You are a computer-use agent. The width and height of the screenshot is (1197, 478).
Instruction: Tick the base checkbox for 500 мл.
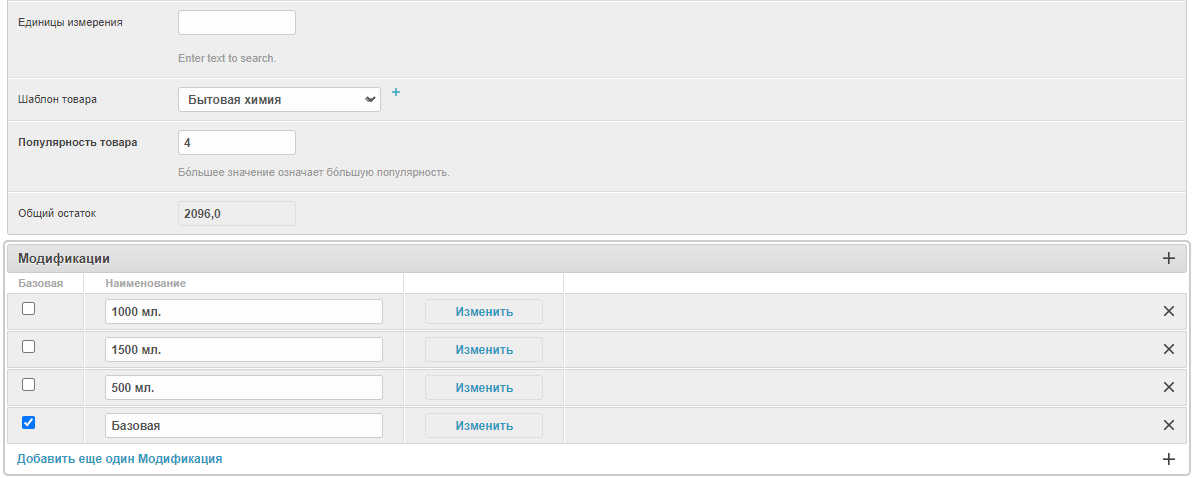click(29, 384)
